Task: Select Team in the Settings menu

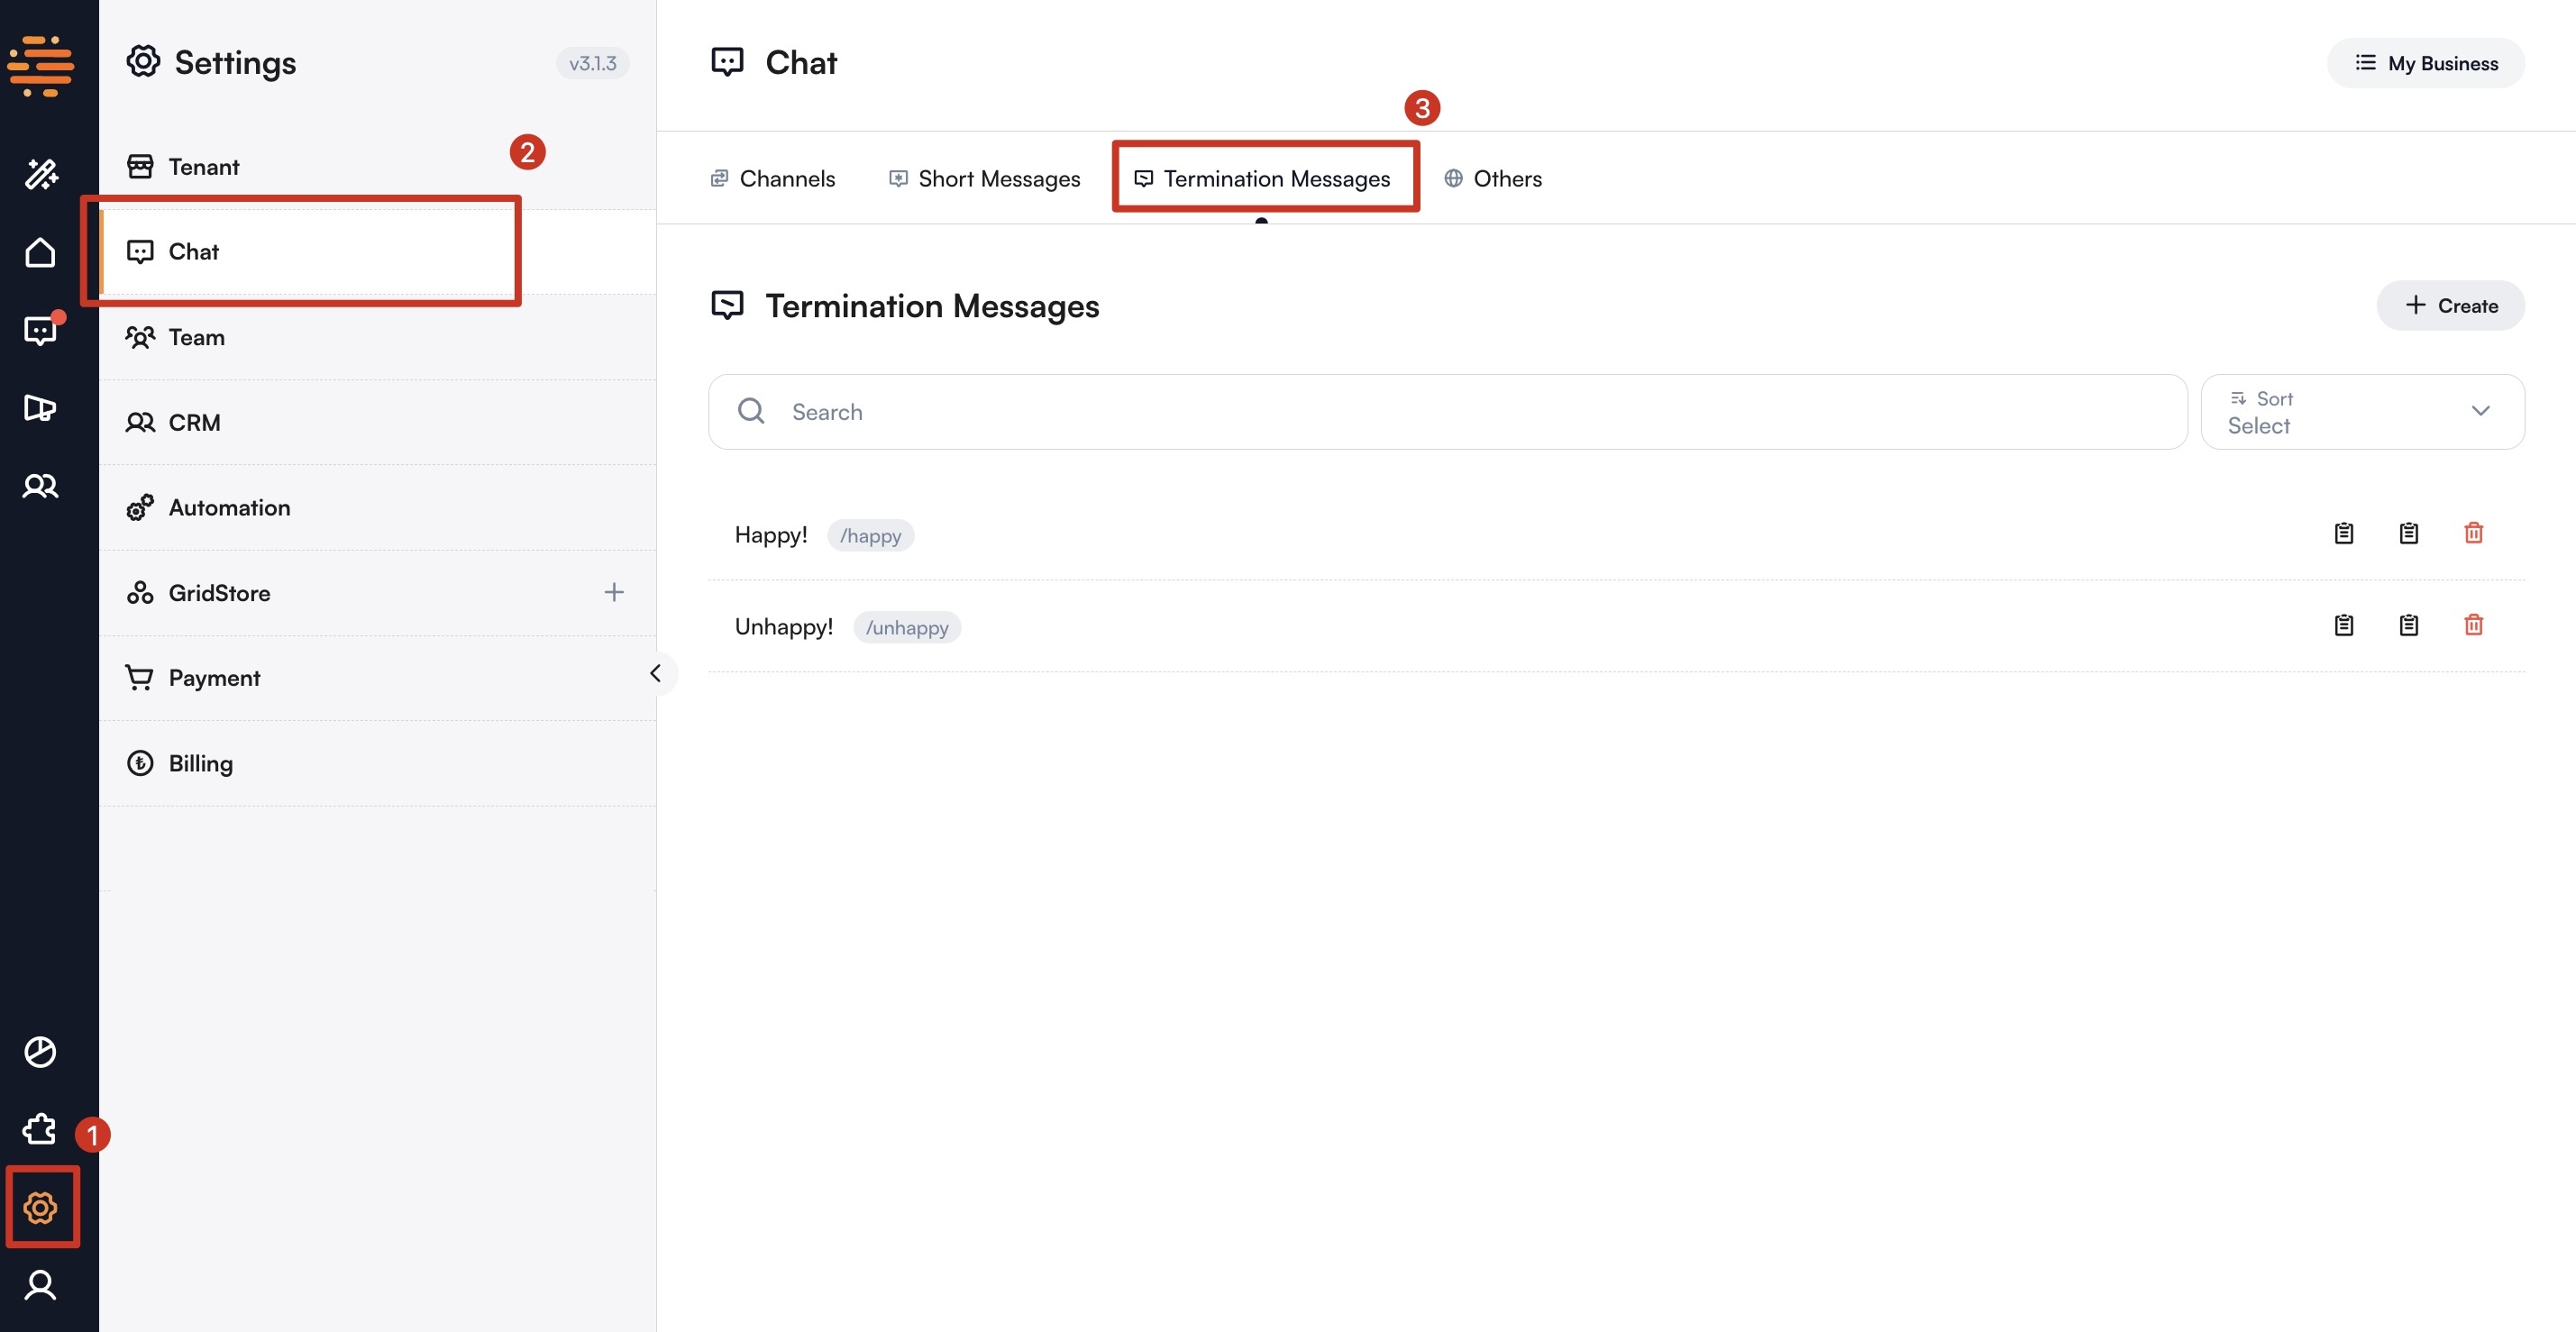Action: (x=197, y=337)
